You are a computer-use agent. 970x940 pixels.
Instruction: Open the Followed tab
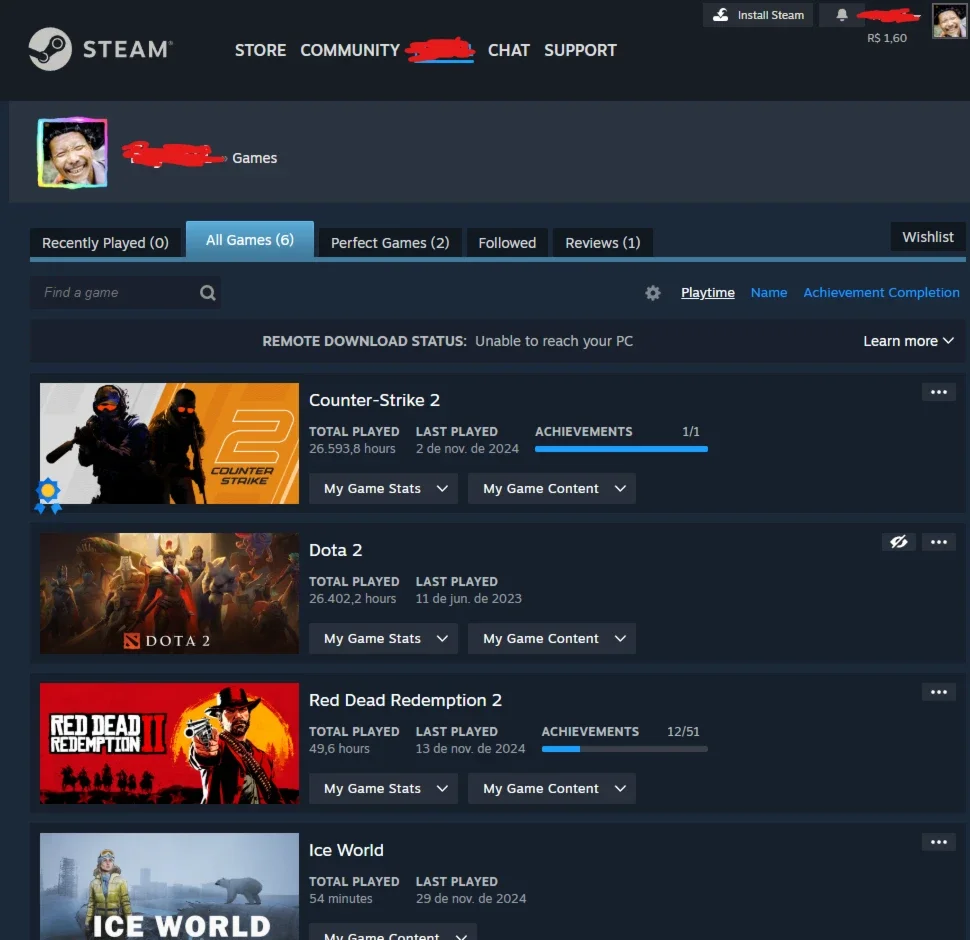[507, 242]
